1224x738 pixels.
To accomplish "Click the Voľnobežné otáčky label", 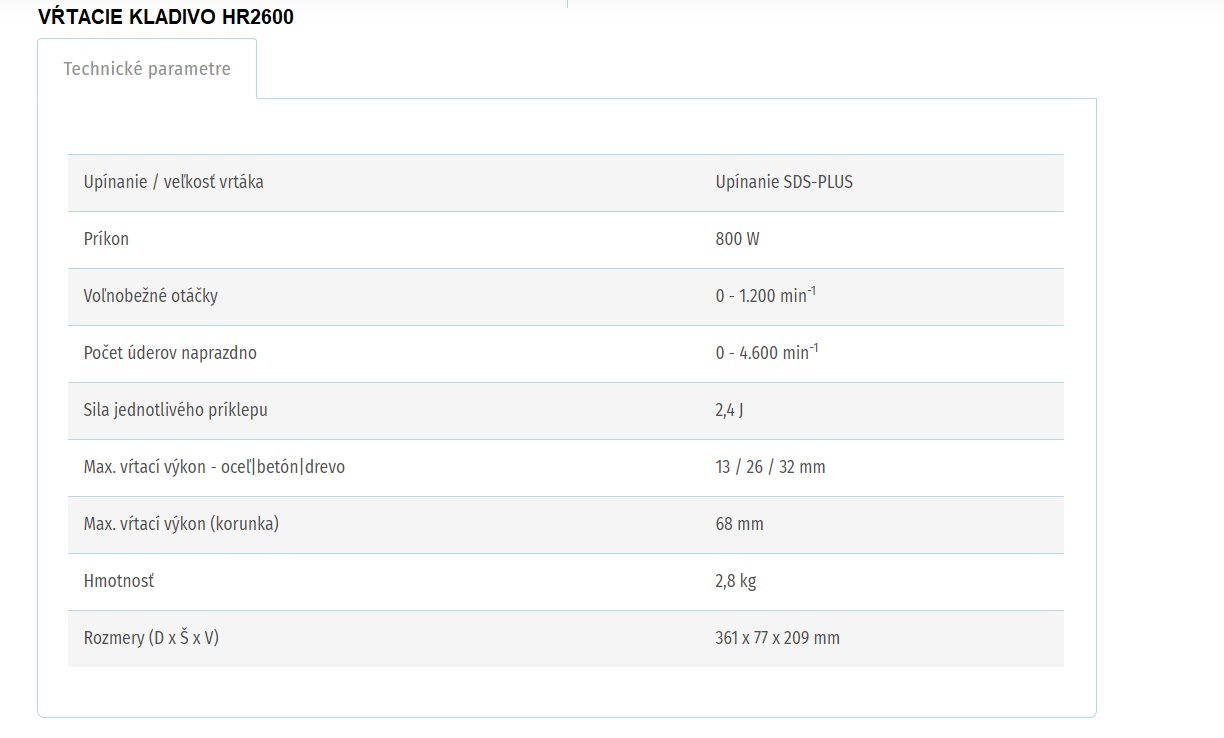I will (x=151, y=296).
